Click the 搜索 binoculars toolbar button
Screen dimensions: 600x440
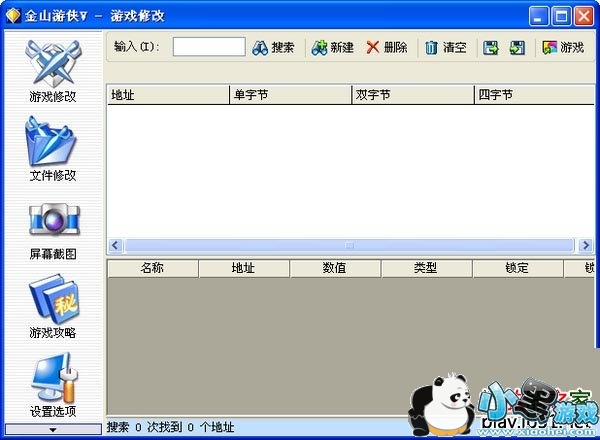coord(273,48)
